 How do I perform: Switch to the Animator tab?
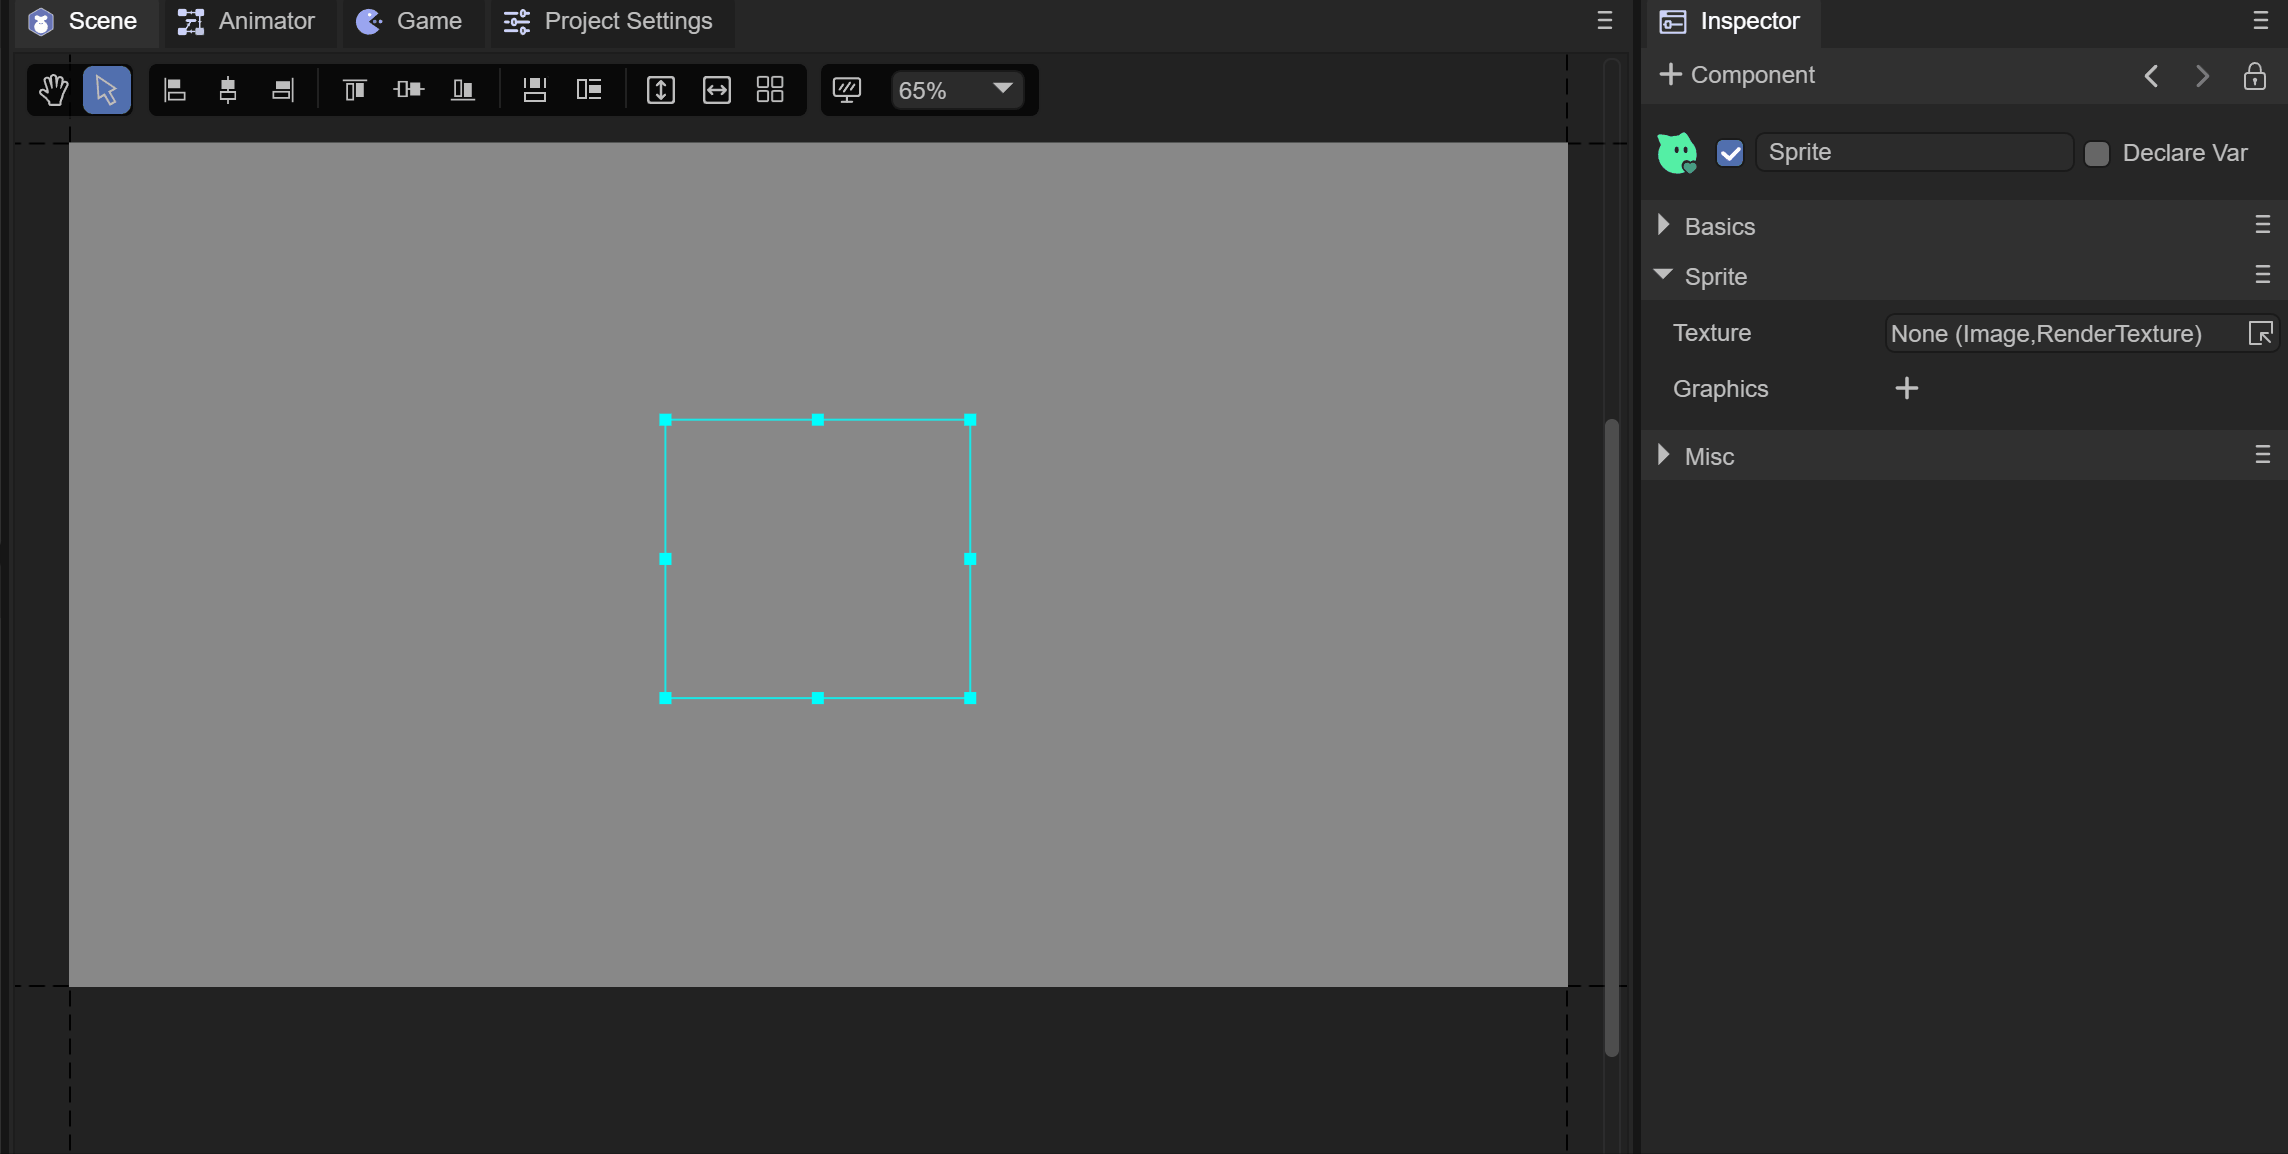point(247,21)
